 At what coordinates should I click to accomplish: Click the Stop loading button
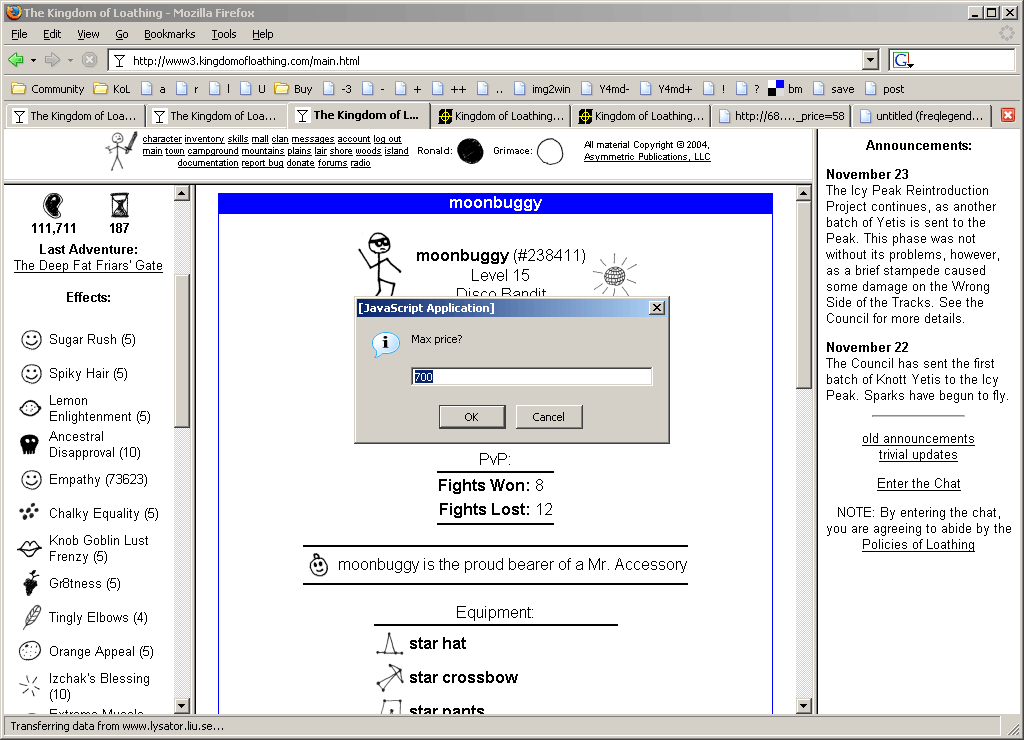click(x=89, y=60)
